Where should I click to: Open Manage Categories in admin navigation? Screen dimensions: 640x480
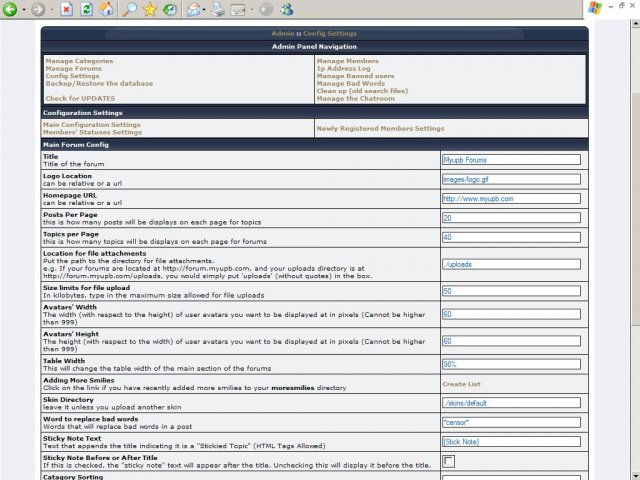click(78, 61)
